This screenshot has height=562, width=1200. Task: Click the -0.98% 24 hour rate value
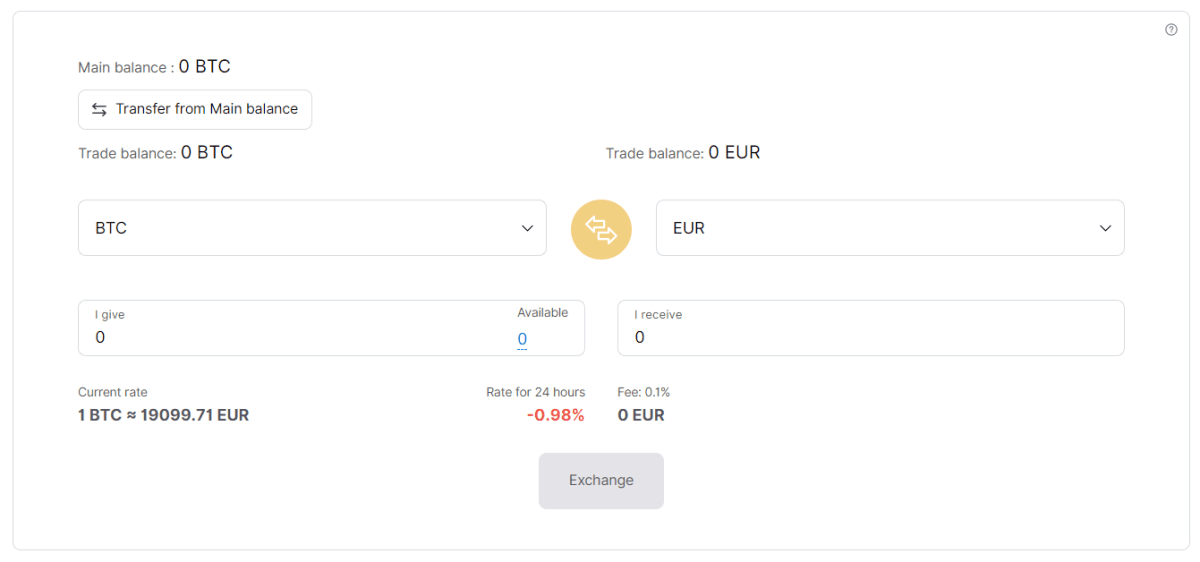click(x=555, y=415)
